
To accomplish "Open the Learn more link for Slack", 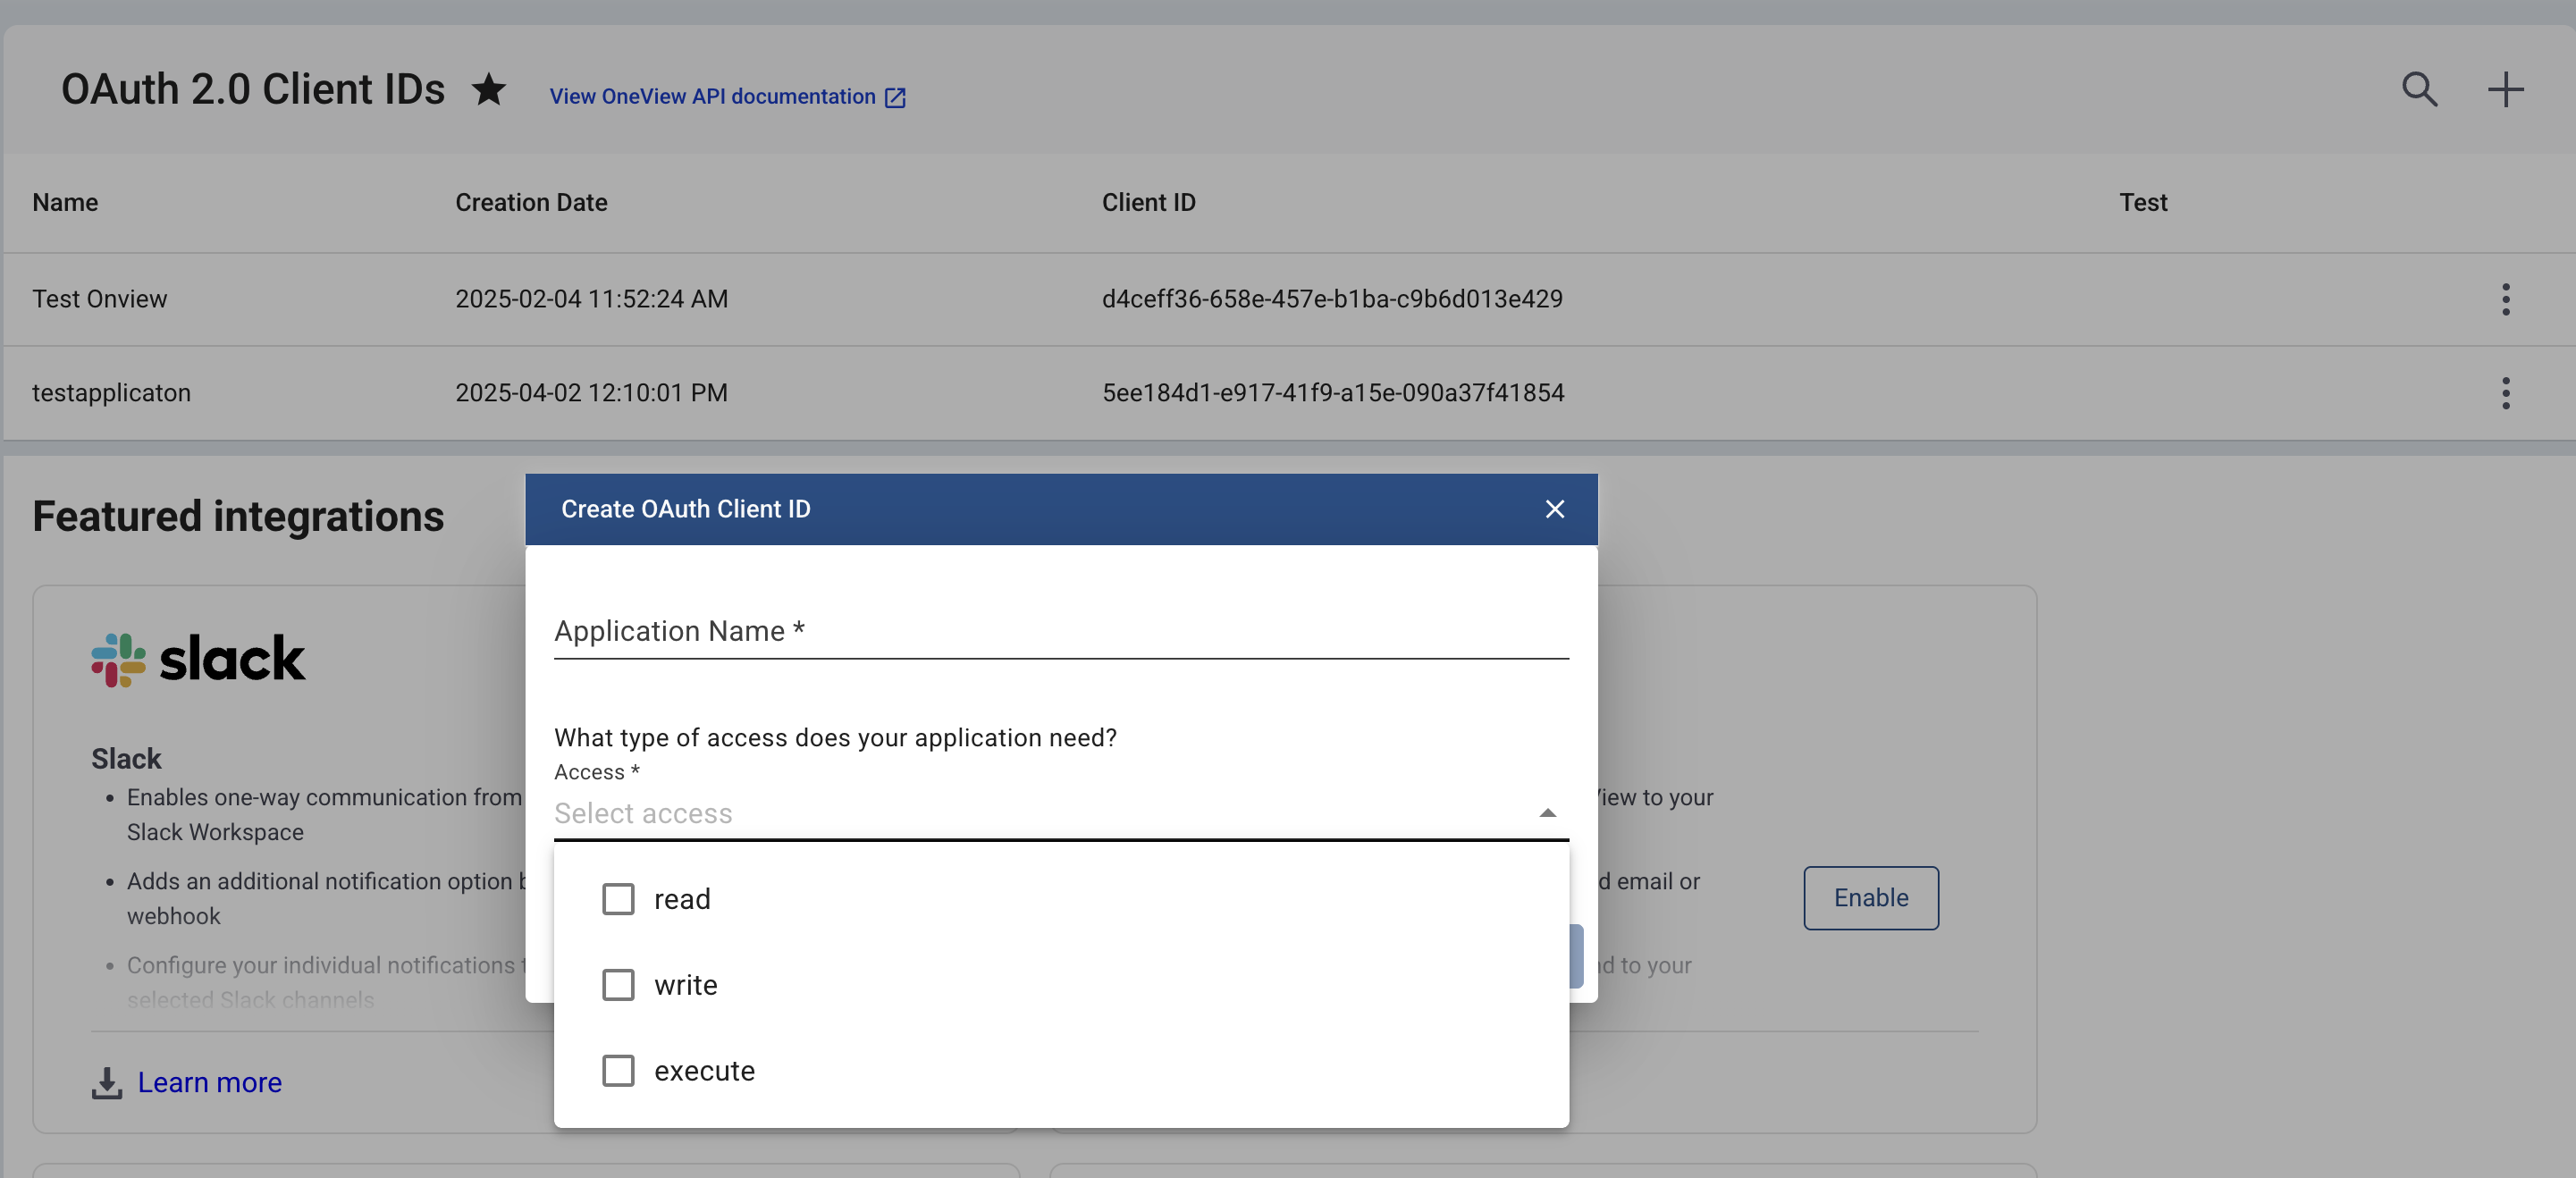I will pyautogui.click(x=210, y=1082).
